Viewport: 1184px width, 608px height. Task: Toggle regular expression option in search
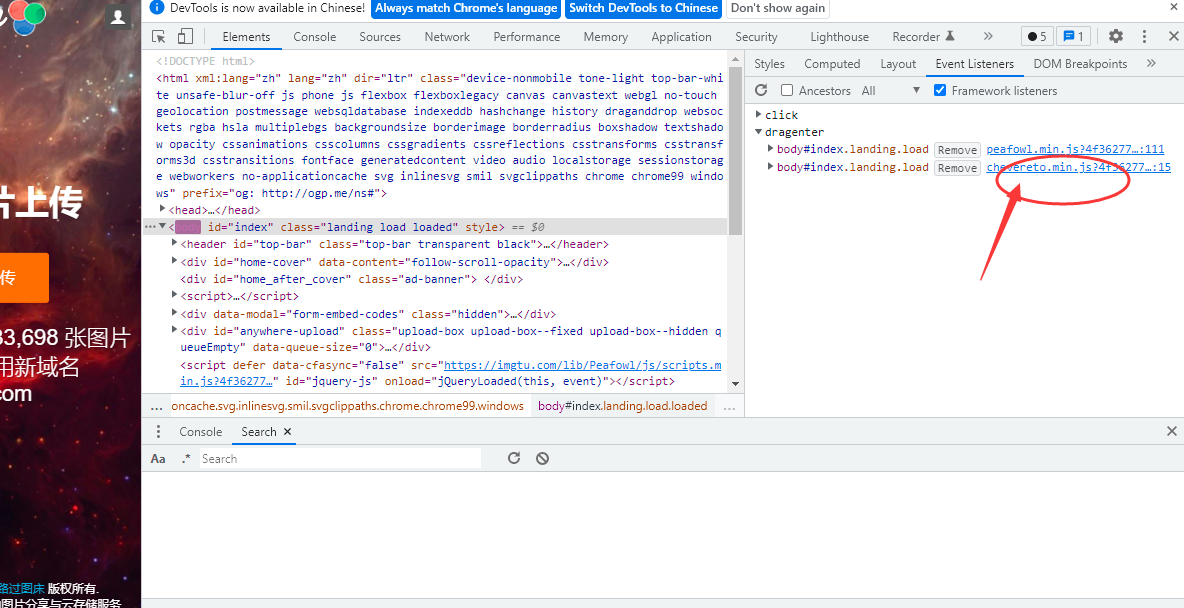tap(186, 458)
